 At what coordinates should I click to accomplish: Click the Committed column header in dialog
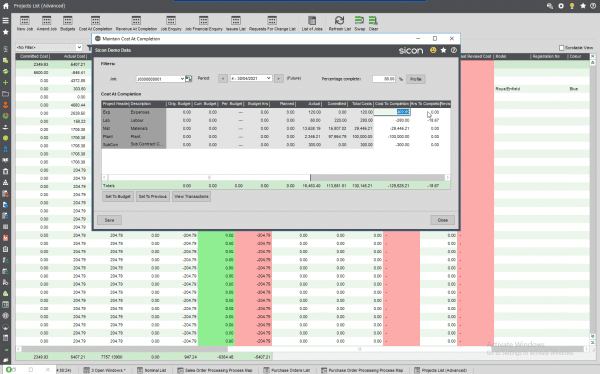[x=336, y=104]
